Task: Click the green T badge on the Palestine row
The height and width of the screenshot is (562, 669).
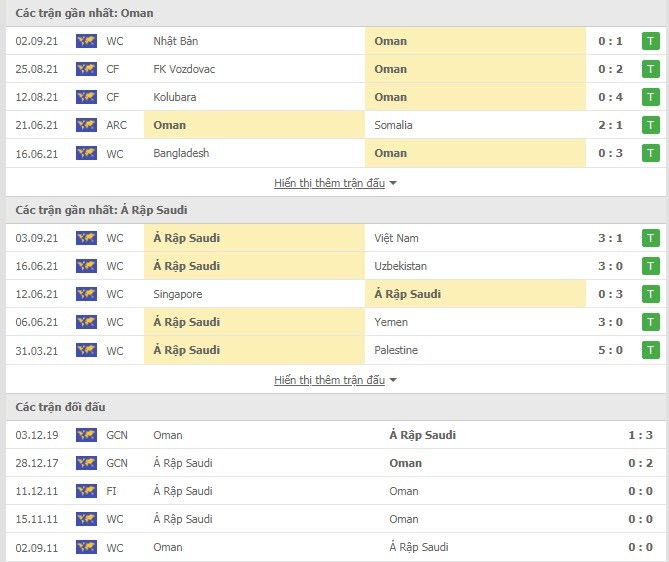Action: [650, 350]
